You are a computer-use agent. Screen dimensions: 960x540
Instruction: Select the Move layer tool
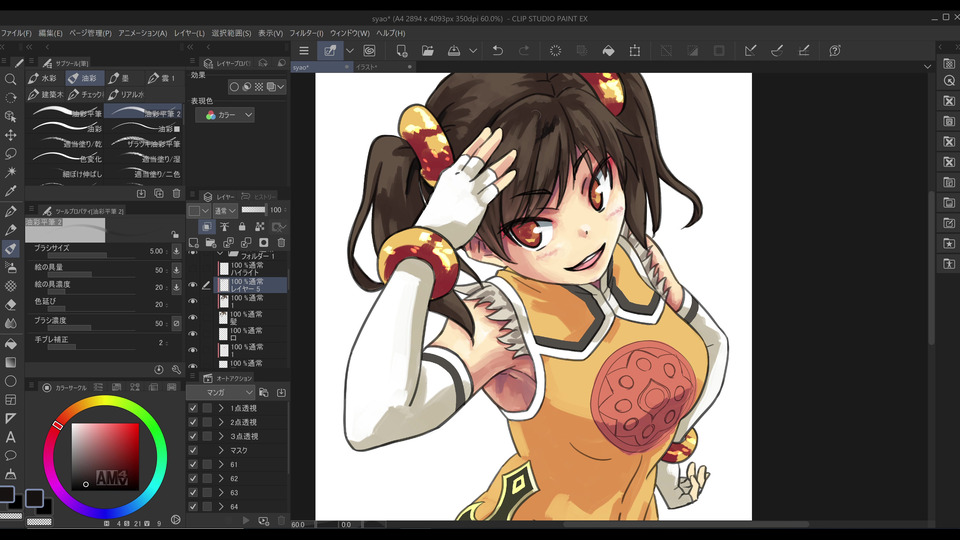point(10,135)
